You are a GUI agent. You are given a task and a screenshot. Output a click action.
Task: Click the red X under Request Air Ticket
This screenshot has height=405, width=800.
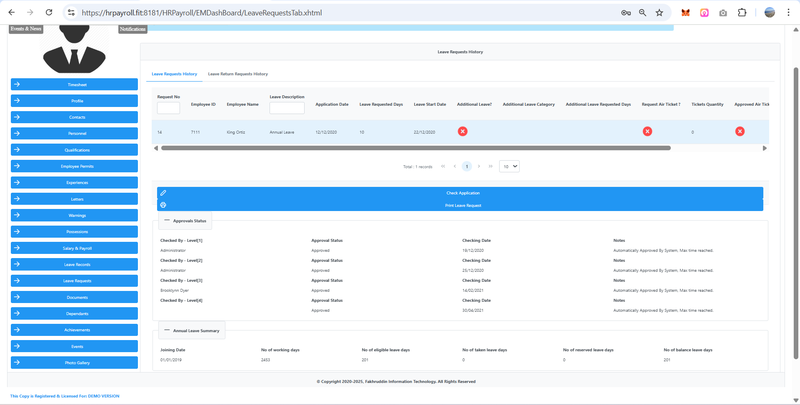(x=647, y=132)
